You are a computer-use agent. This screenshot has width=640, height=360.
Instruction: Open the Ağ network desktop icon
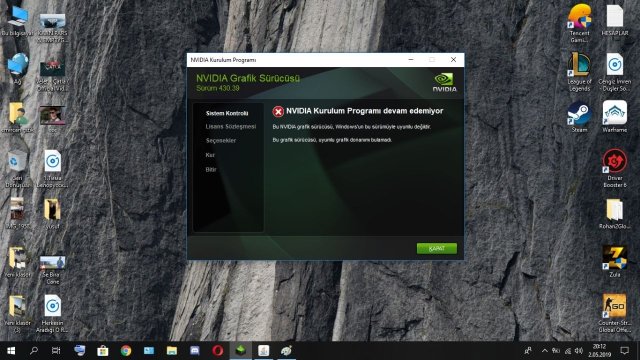click(x=17, y=69)
